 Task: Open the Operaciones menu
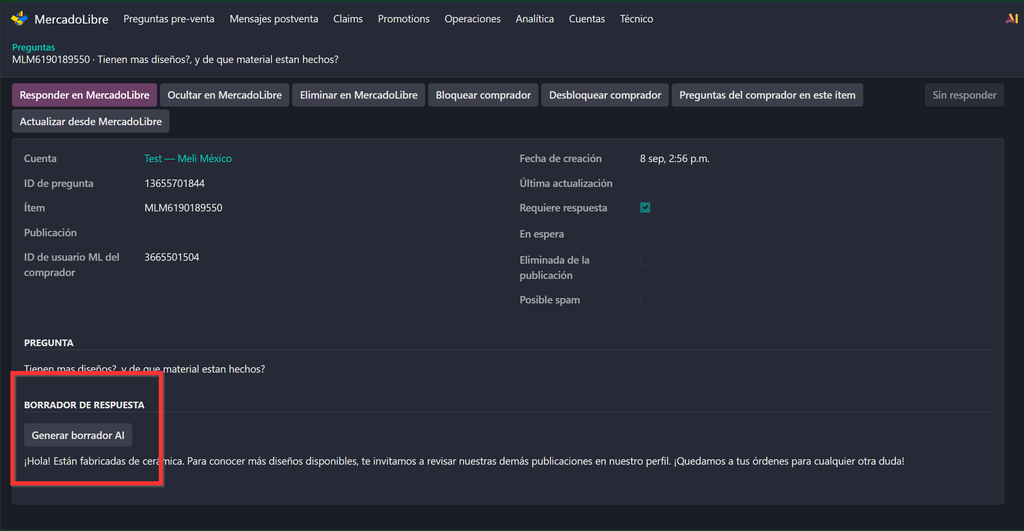tap(472, 19)
